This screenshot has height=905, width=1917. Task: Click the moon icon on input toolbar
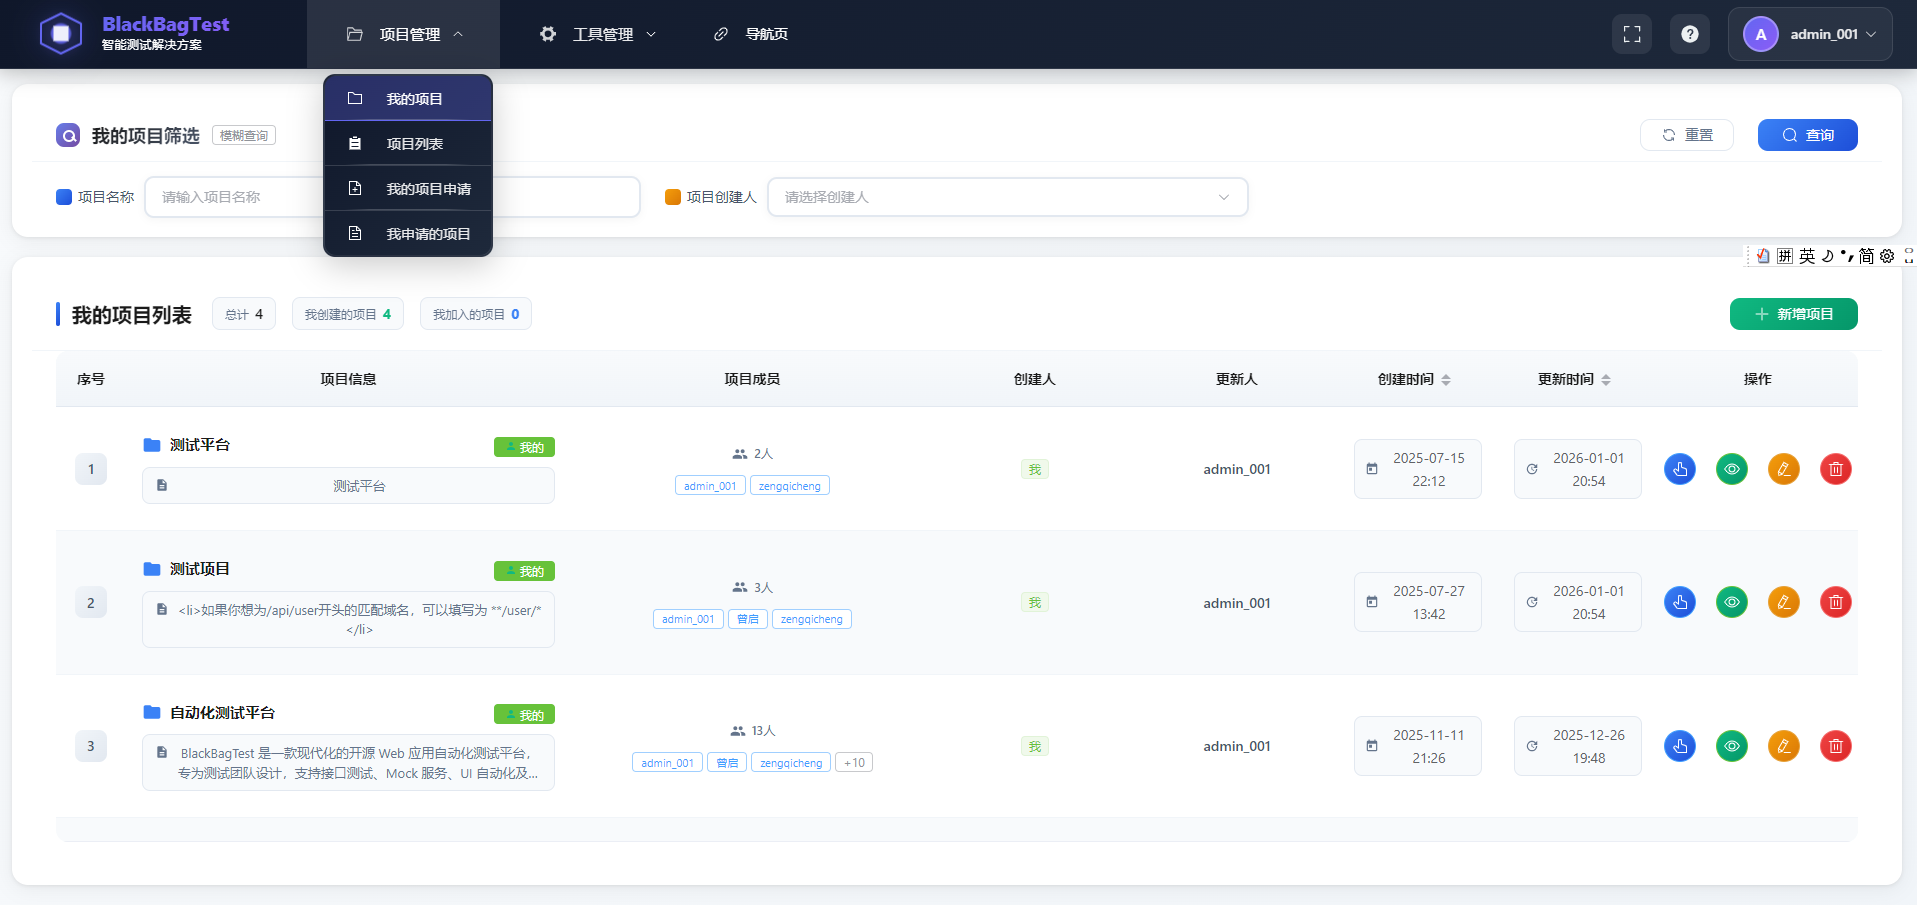pyautogui.click(x=1827, y=256)
